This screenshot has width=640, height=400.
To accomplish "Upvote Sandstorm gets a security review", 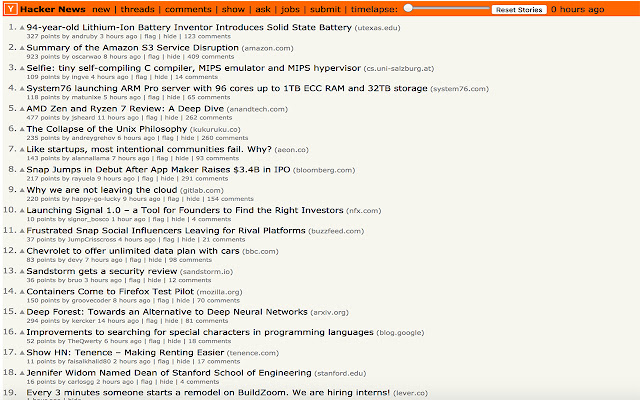I will 22,272.
